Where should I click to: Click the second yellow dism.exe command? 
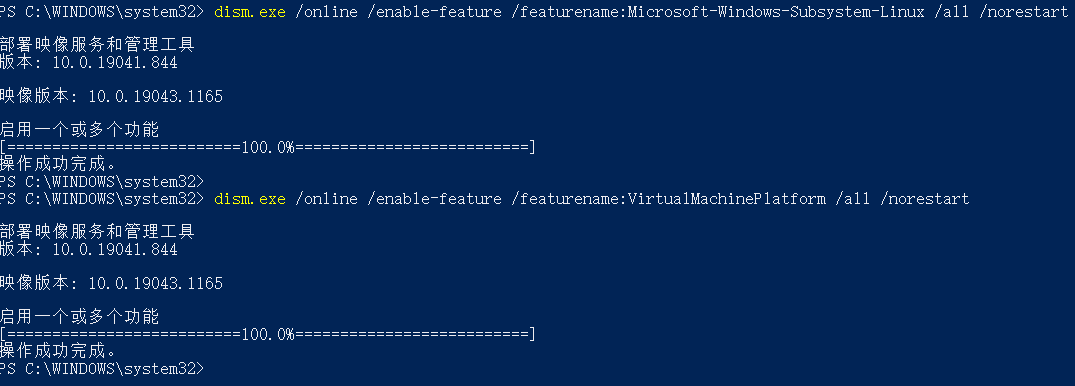click(250, 199)
